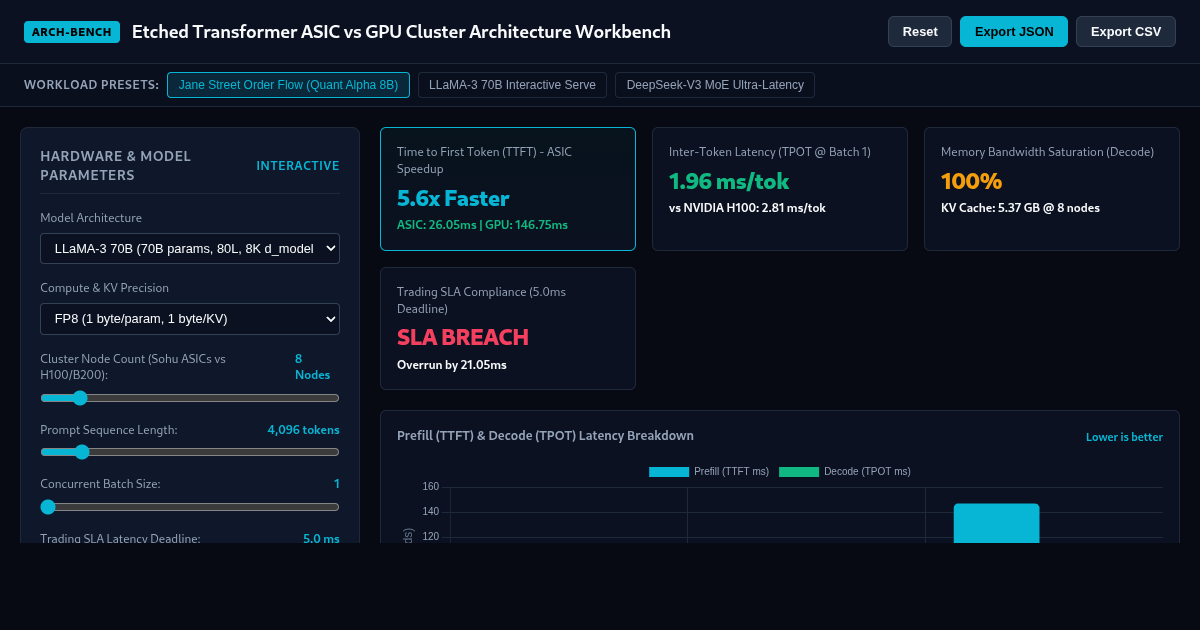Click the '4,096 tokens' value
Screen dimensions: 1200x630
(303, 430)
